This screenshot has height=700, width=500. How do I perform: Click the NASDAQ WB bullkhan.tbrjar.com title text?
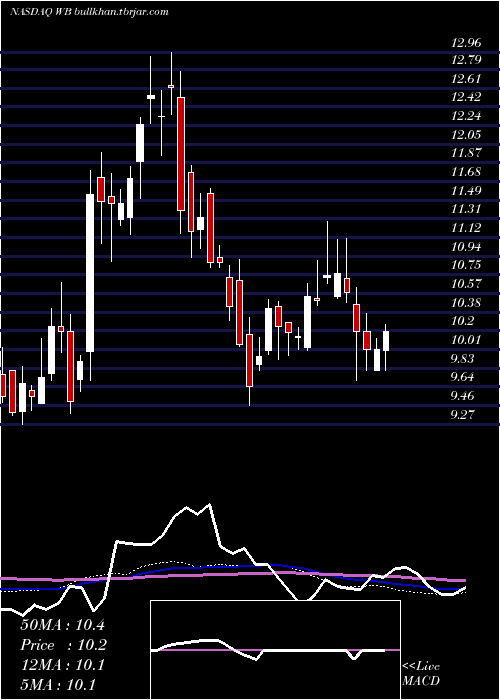coord(89,12)
